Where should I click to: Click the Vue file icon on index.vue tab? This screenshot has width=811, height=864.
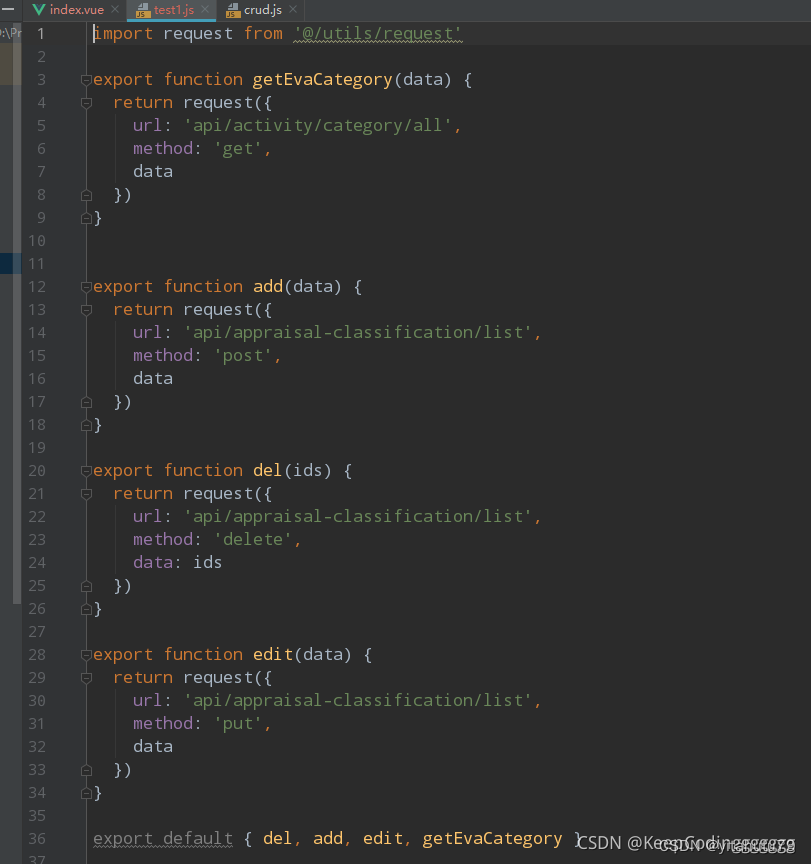click(x=39, y=9)
